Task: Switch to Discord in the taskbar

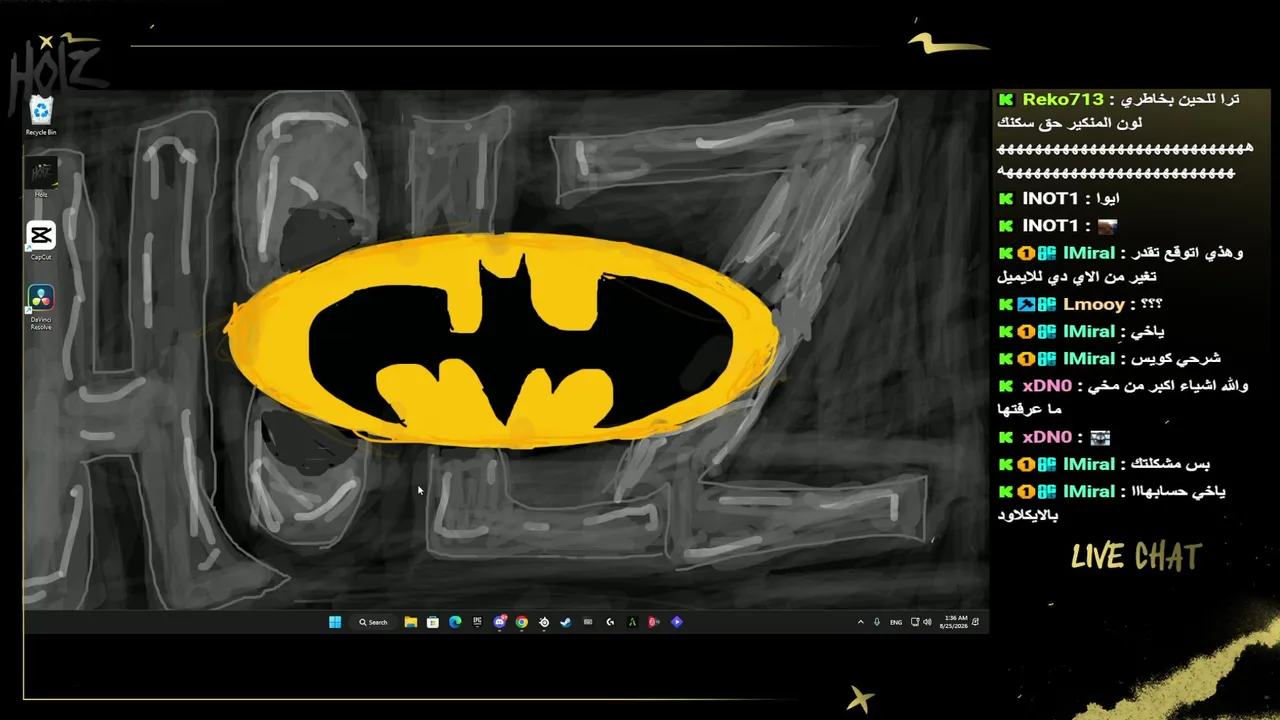Action: (500, 622)
